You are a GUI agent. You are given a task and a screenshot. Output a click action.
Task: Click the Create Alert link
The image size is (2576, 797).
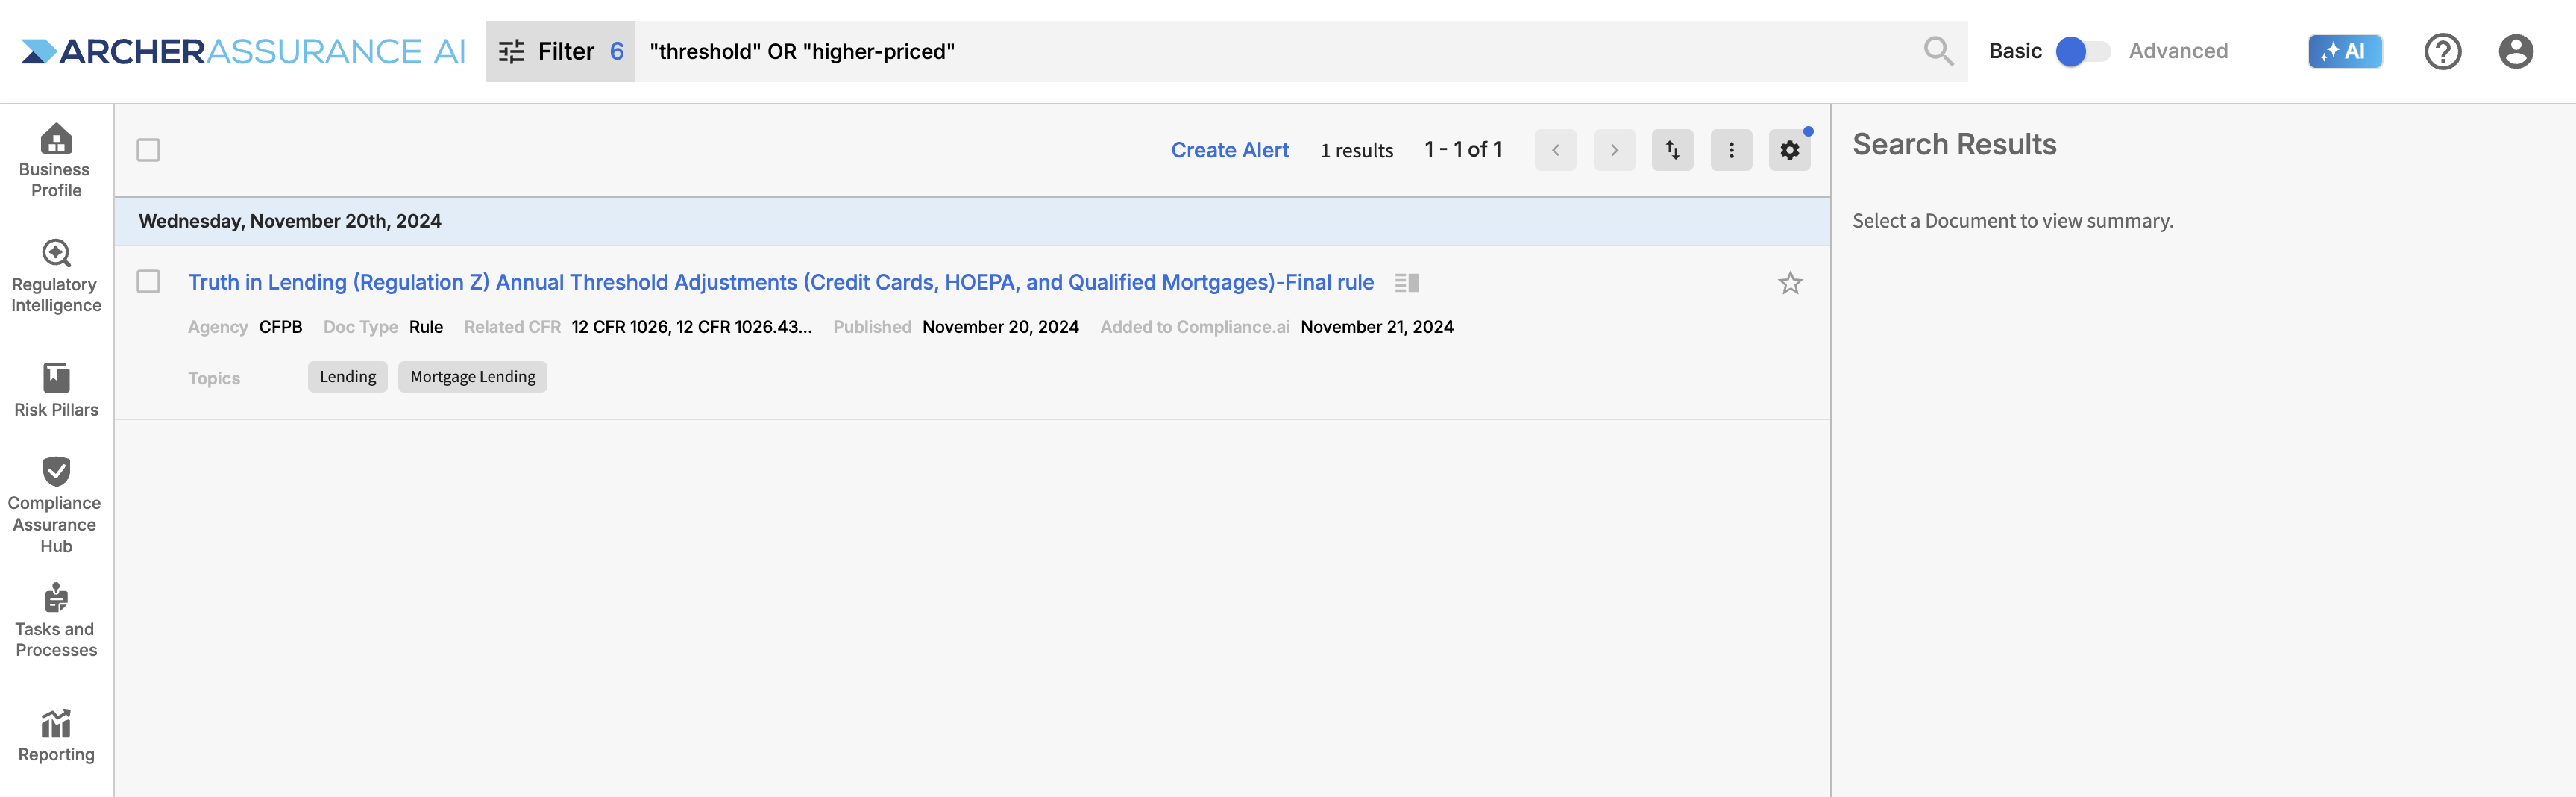1229,150
